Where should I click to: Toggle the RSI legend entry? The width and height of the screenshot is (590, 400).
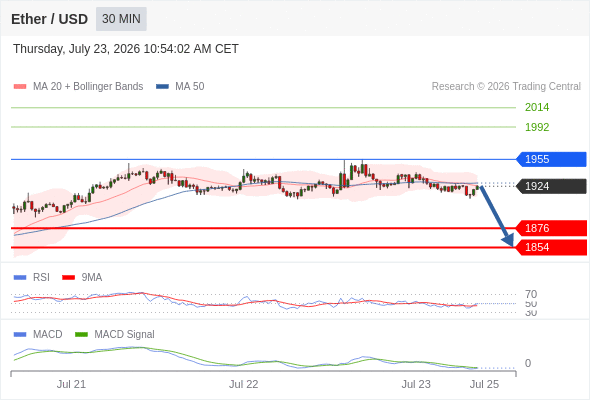(32, 277)
